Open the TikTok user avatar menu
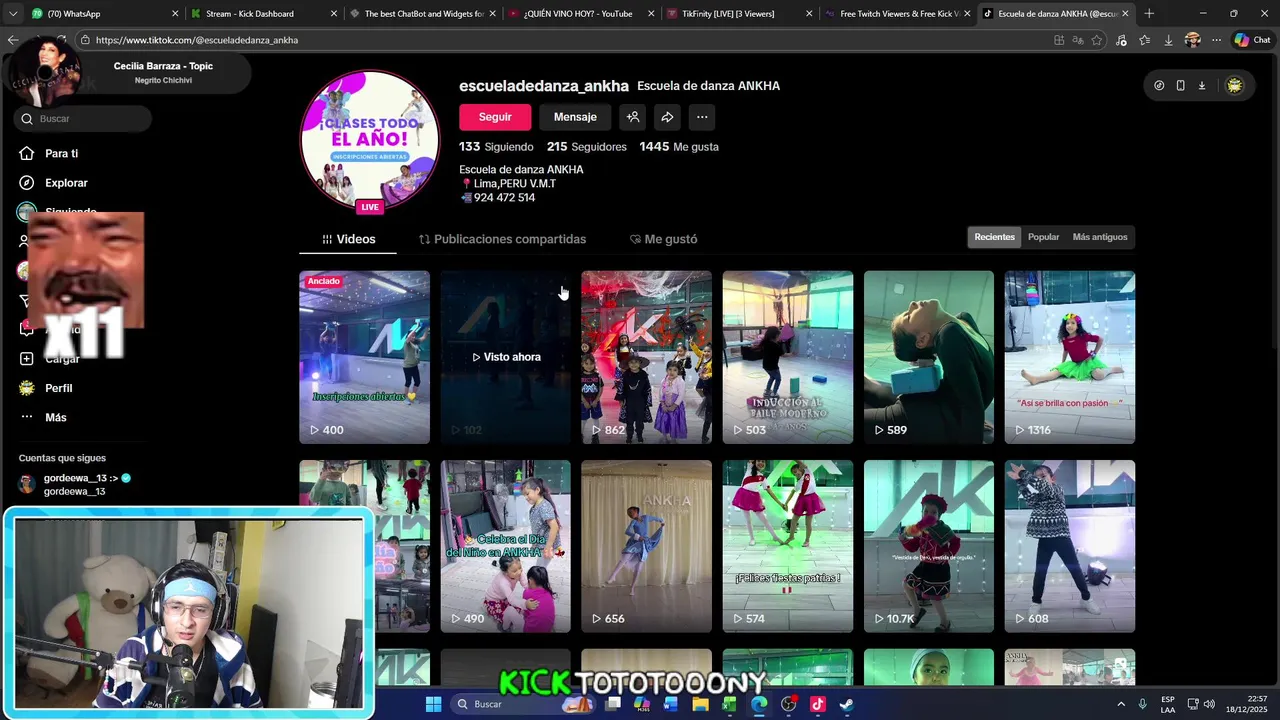Viewport: 1280px width, 720px height. point(1234,85)
